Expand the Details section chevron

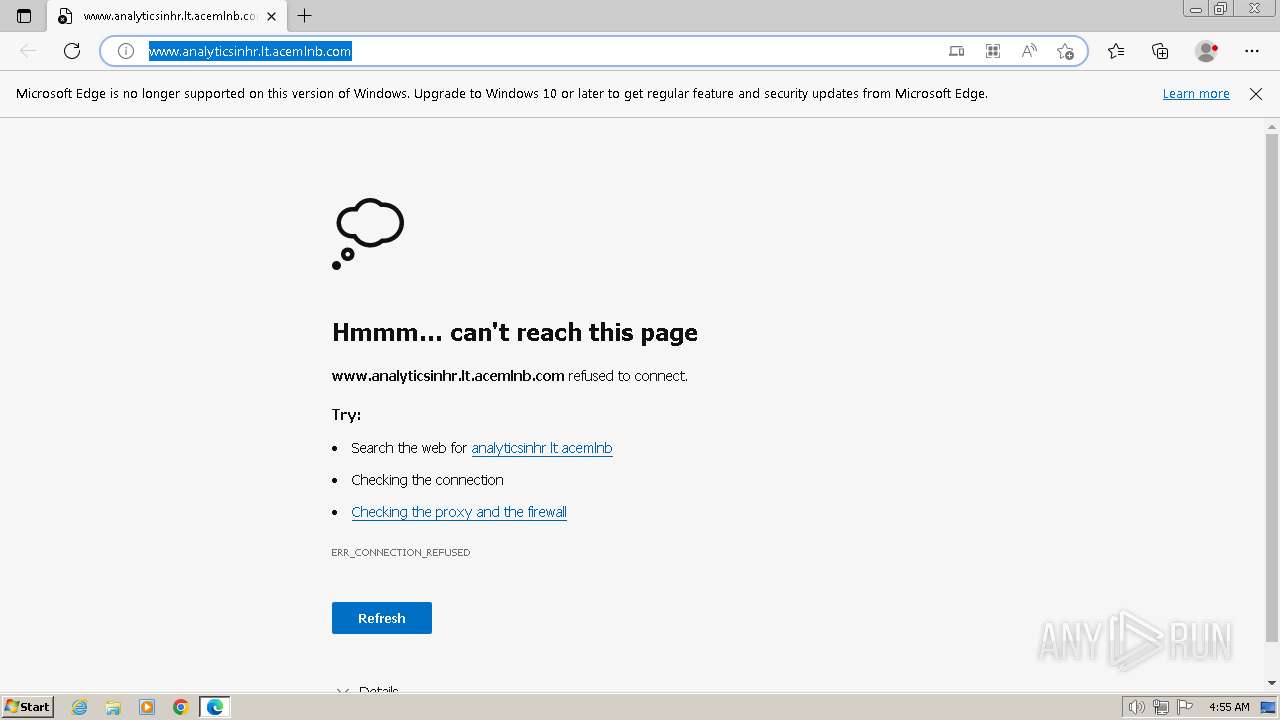pos(342,691)
